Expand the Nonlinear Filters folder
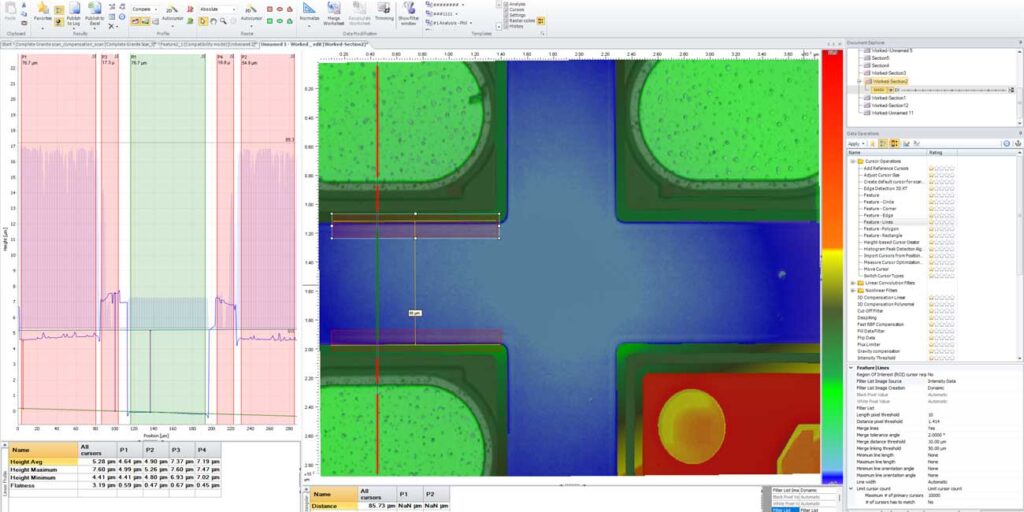The height and width of the screenshot is (512, 1024). (853, 290)
